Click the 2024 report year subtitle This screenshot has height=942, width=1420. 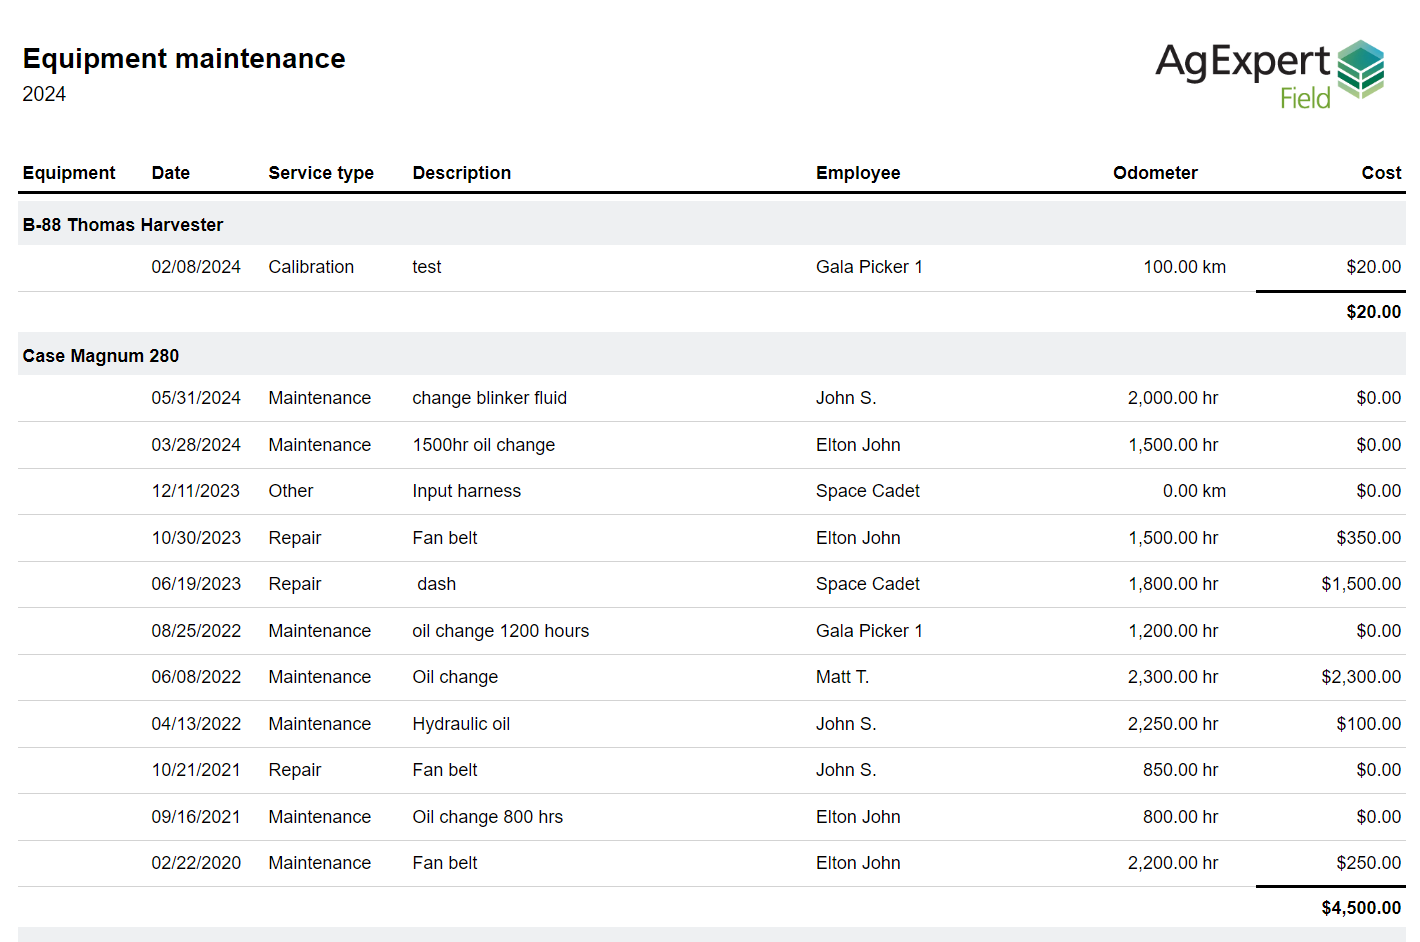[x=44, y=94]
